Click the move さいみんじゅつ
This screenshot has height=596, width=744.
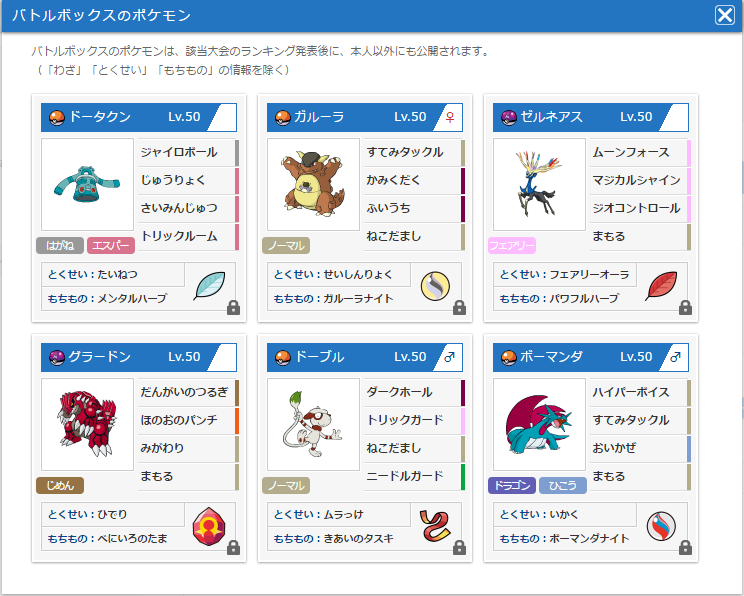click(x=188, y=208)
